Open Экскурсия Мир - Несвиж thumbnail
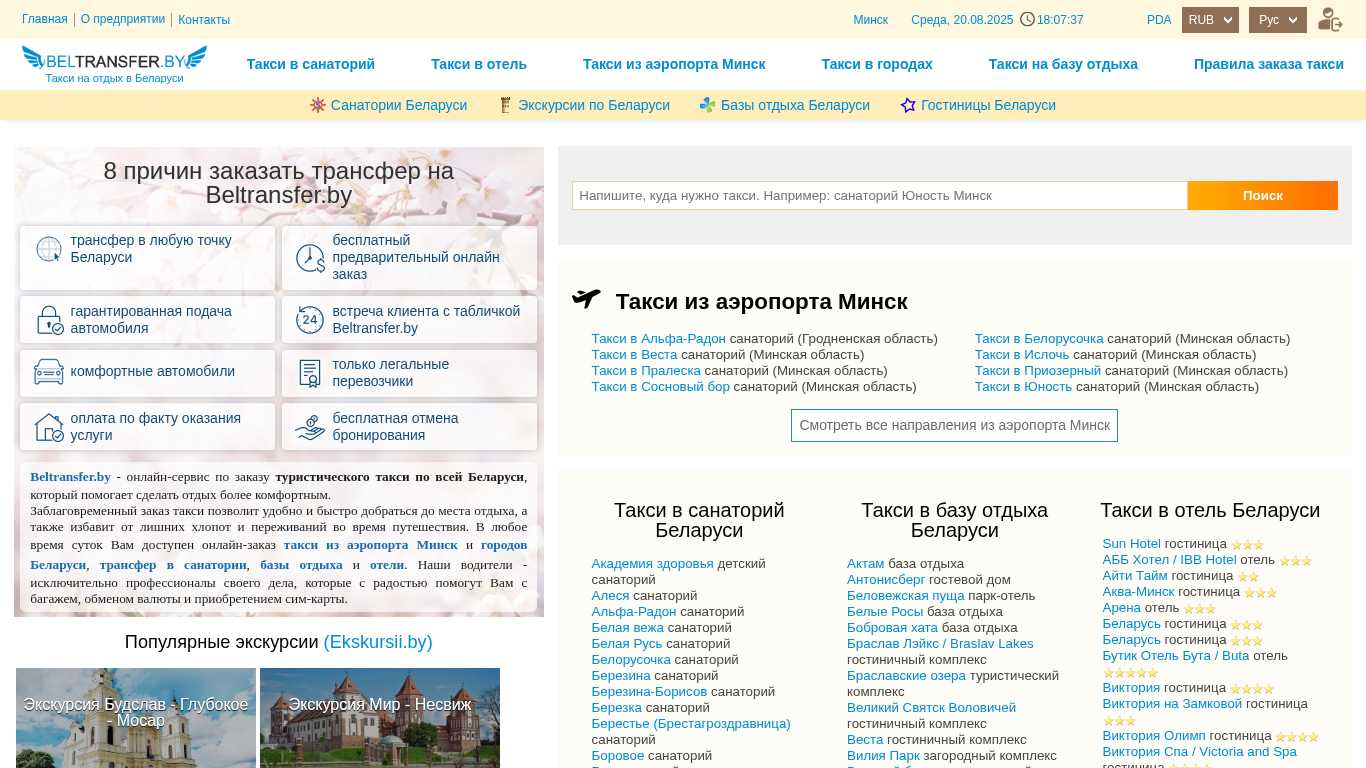1366x768 pixels. pyautogui.click(x=380, y=718)
